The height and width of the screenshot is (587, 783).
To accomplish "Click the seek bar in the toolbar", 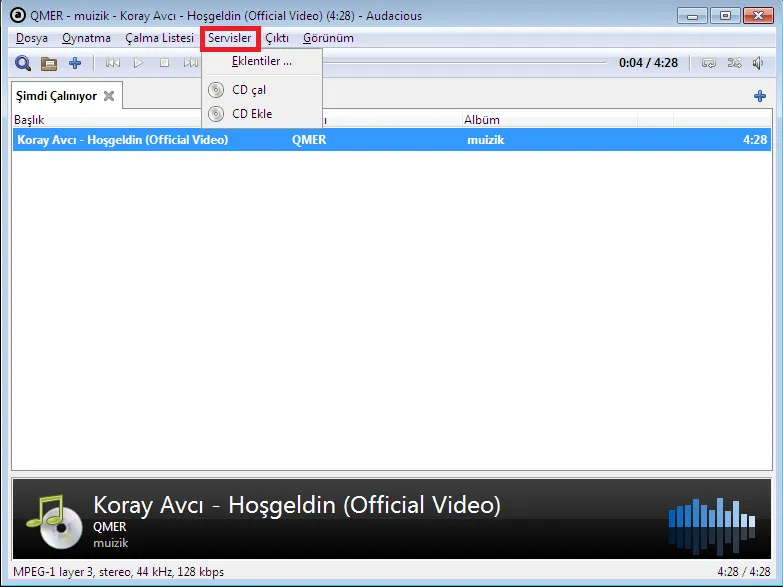I will coord(464,63).
